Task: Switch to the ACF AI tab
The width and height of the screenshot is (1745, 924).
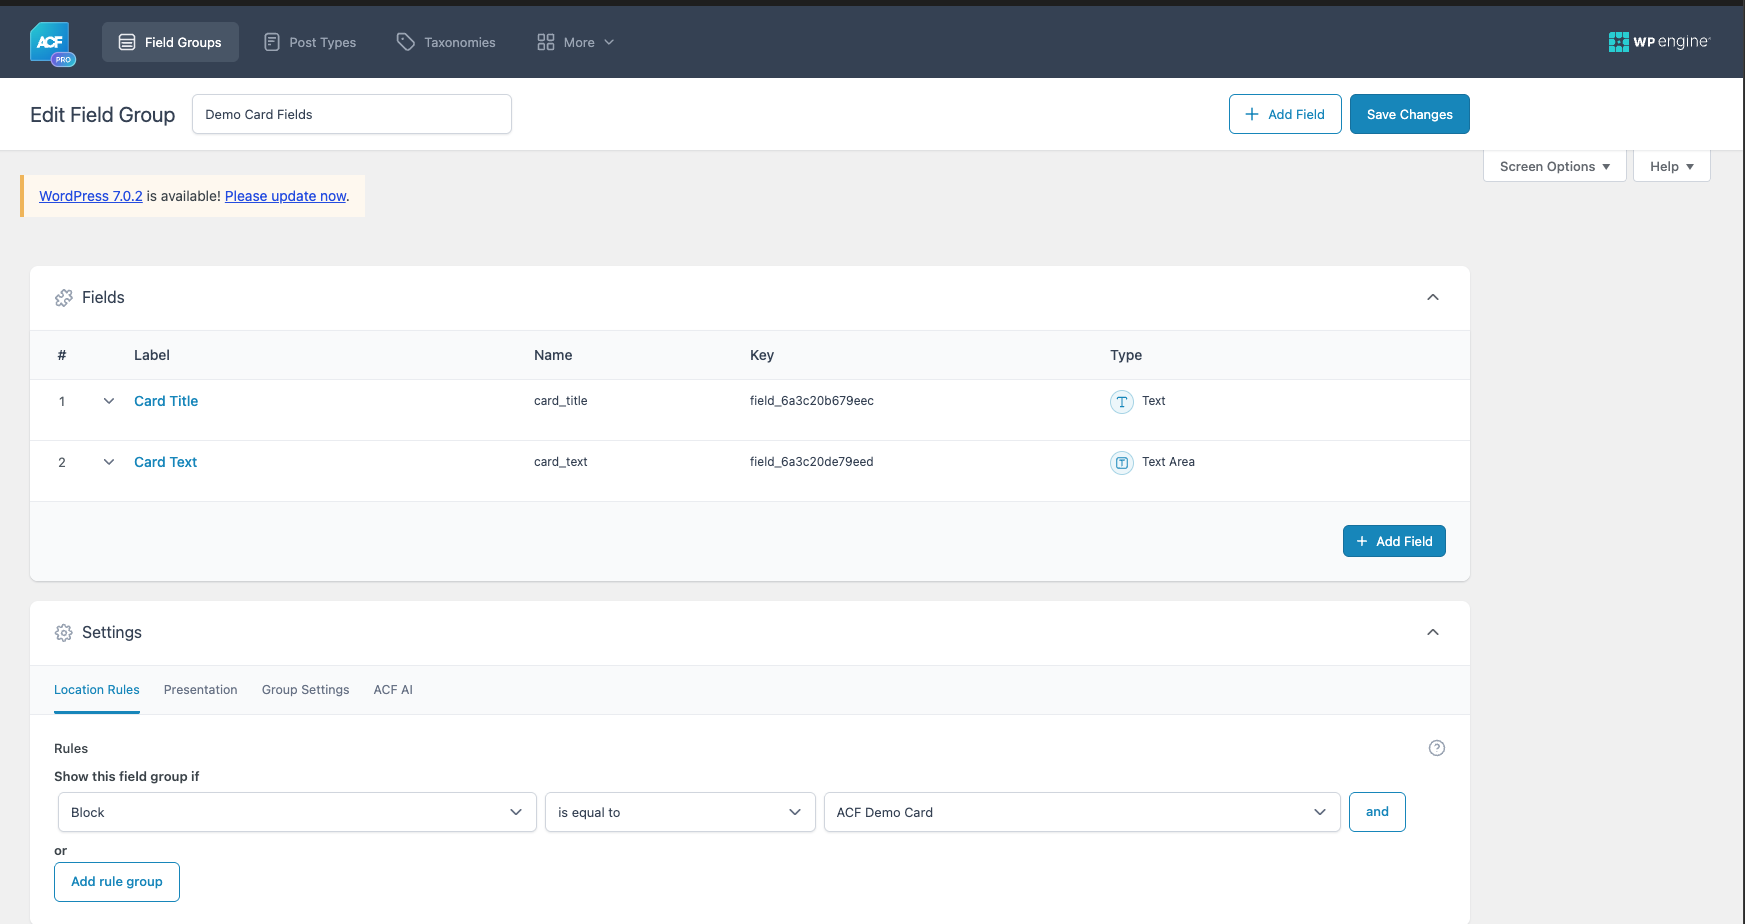Action: pyautogui.click(x=393, y=690)
